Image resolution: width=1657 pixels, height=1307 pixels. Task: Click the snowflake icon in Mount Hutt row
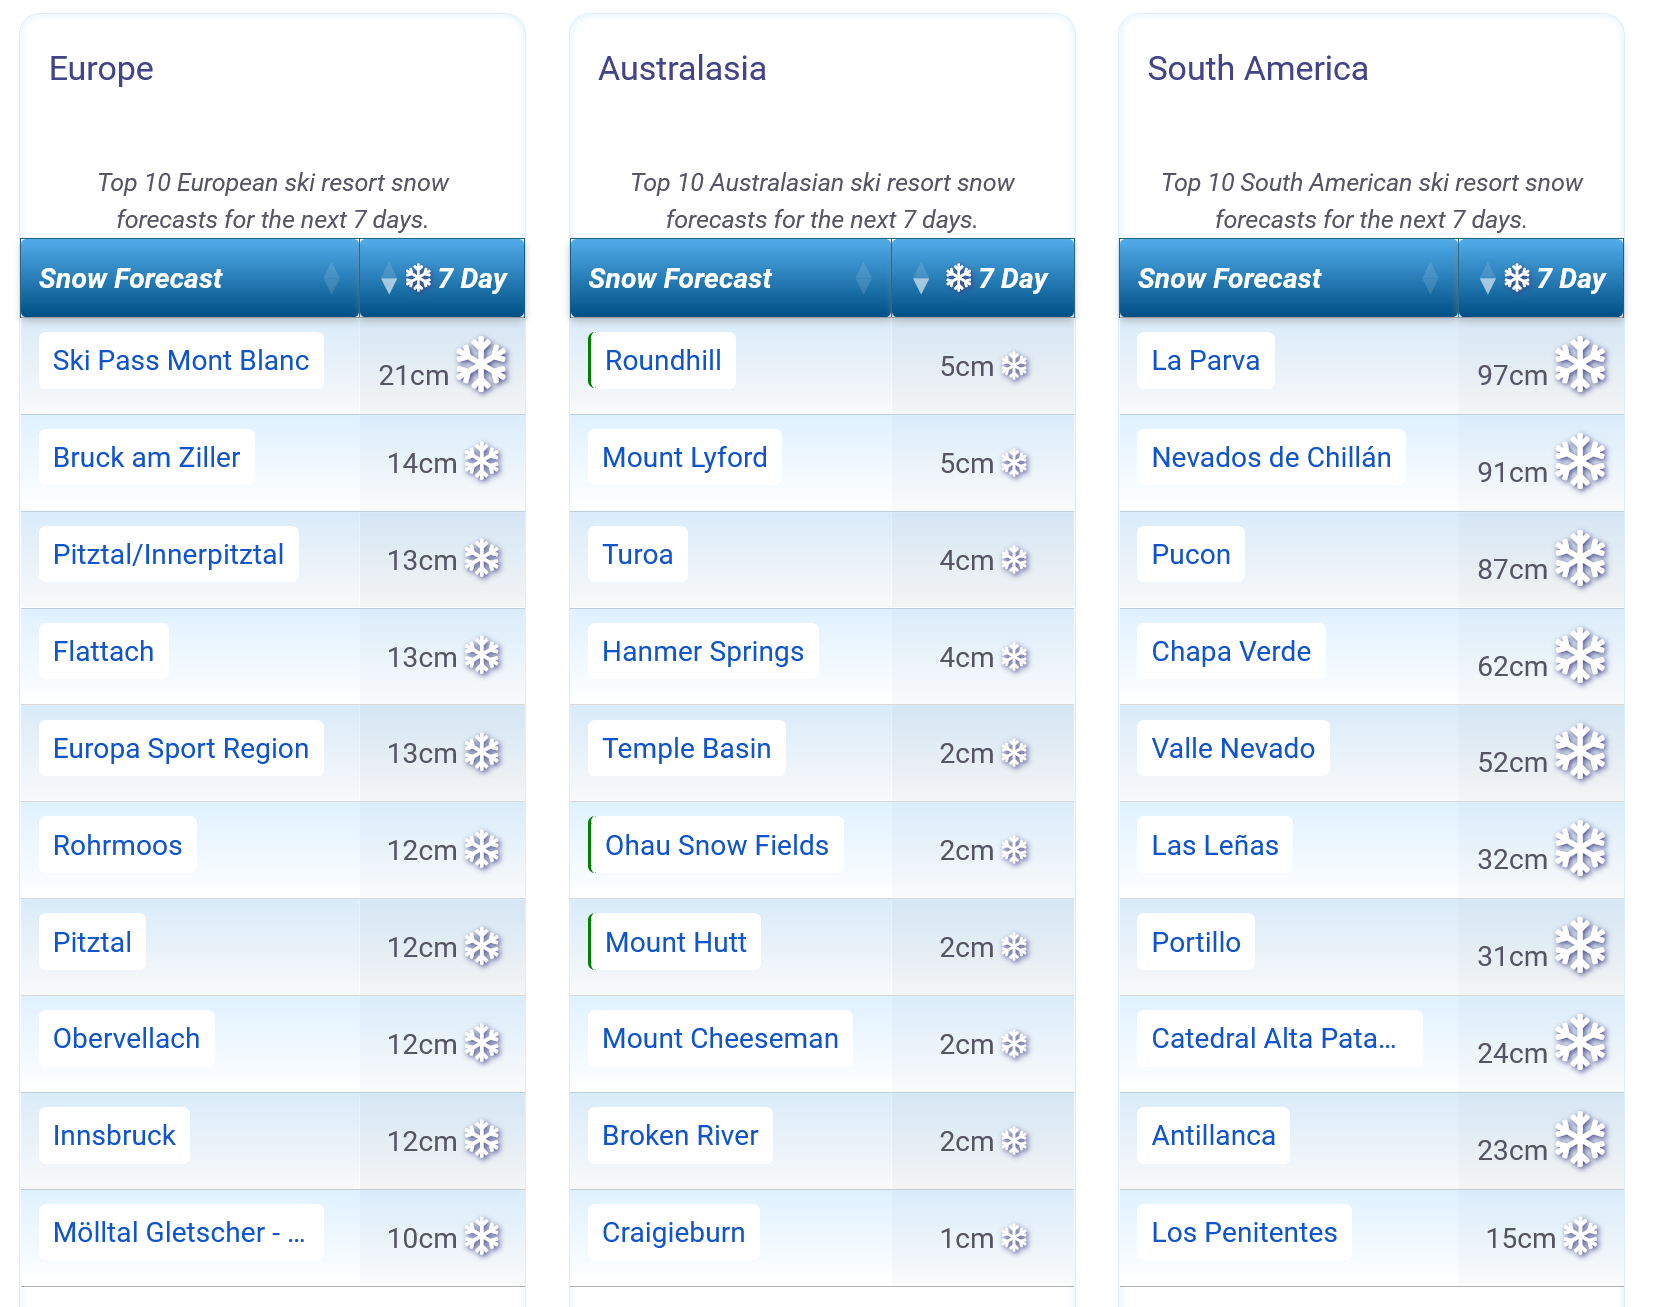1015,948
